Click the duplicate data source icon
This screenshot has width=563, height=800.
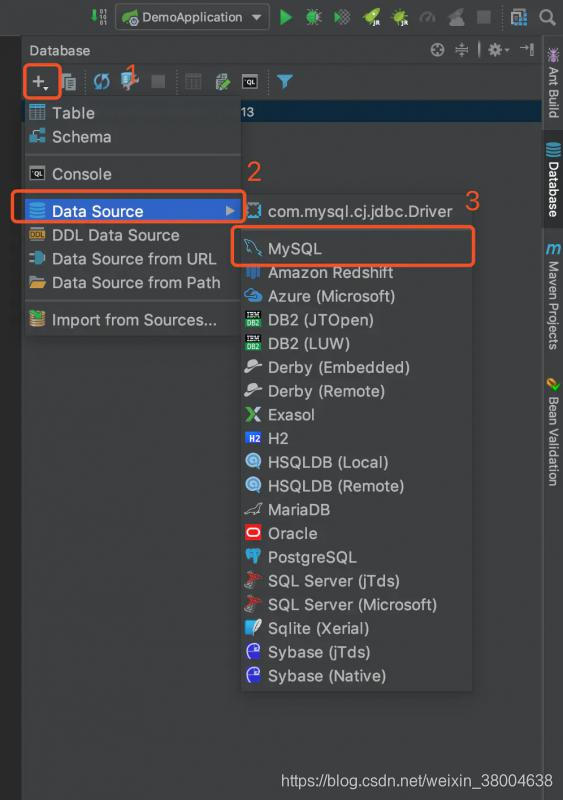click(x=69, y=82)
